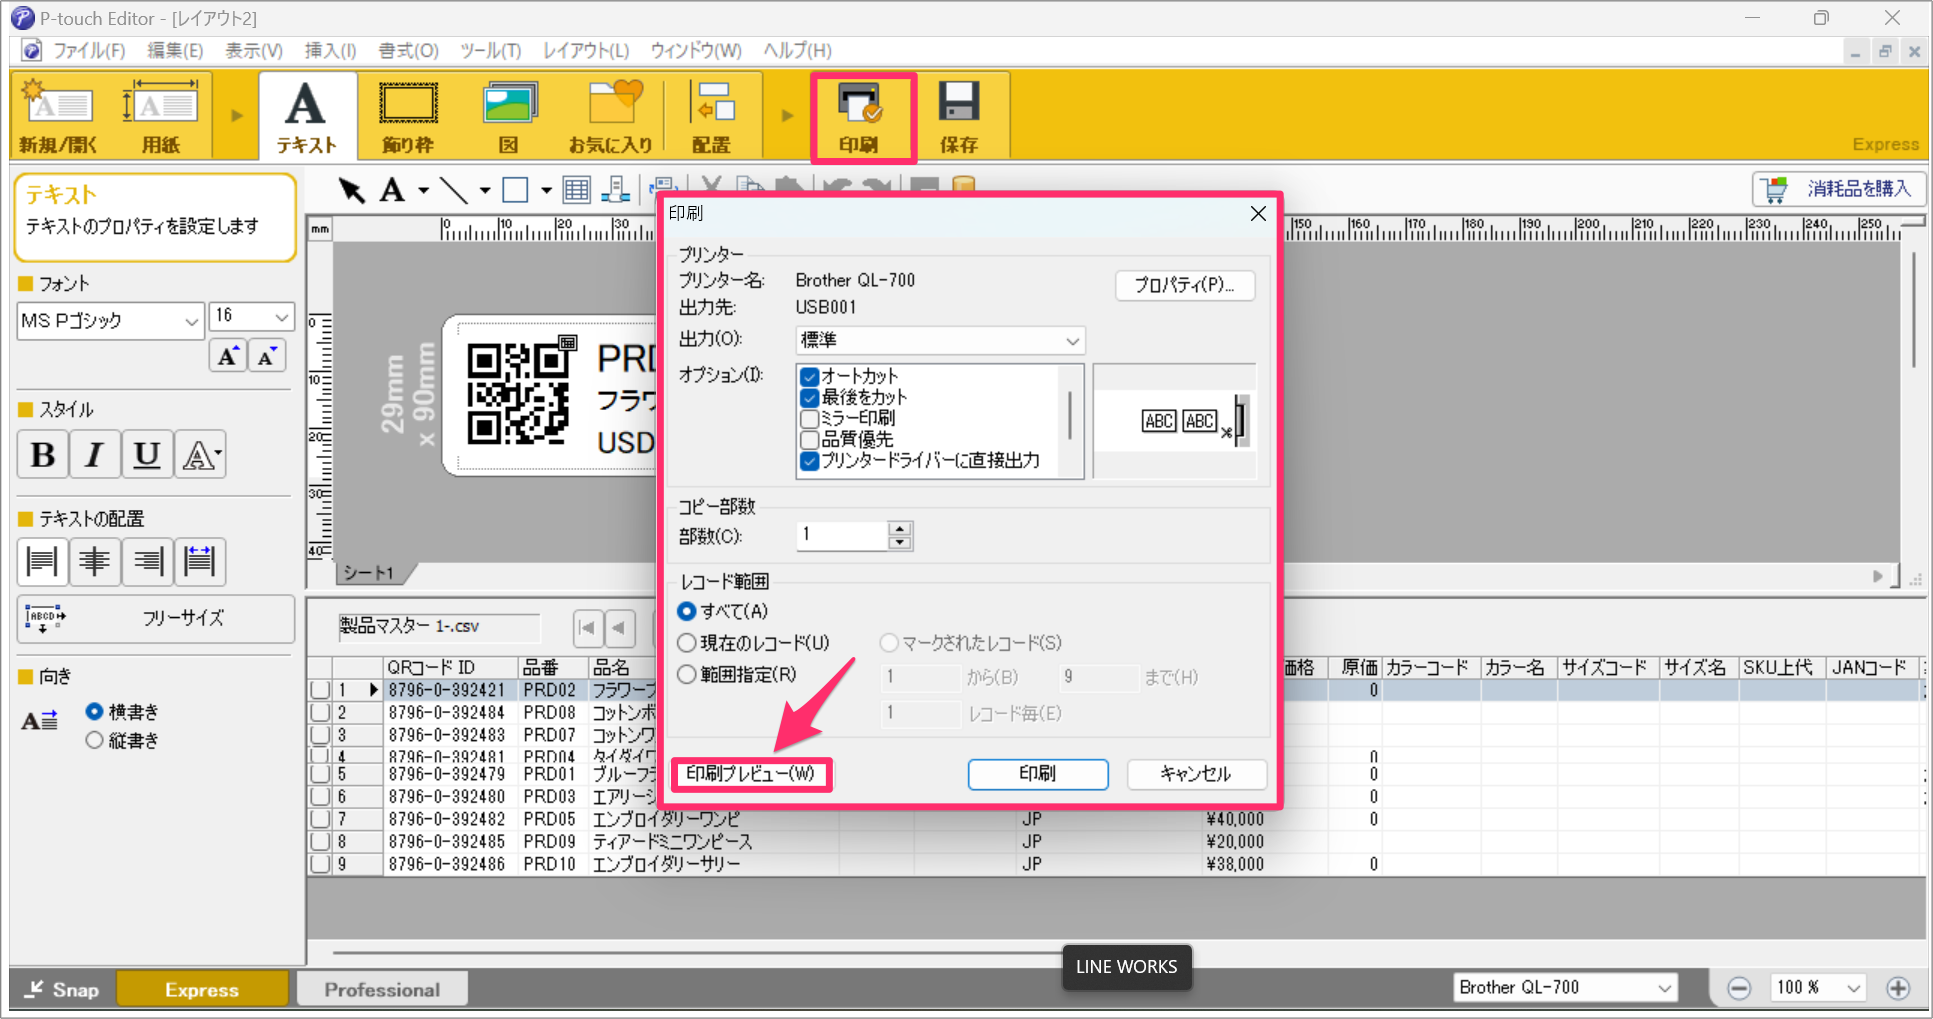Insert a table with the grid icon
This screenshot has height=1019, width=1933.
pyautogui.click(x=576, y=189)
